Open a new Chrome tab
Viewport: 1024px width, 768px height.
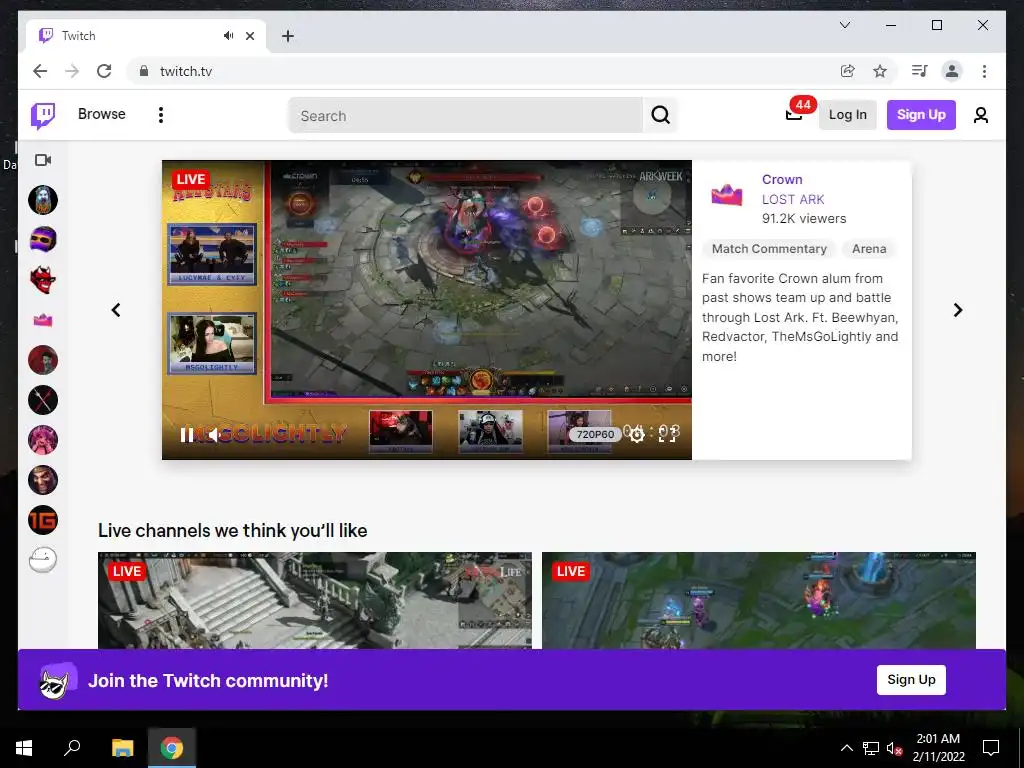287,36
